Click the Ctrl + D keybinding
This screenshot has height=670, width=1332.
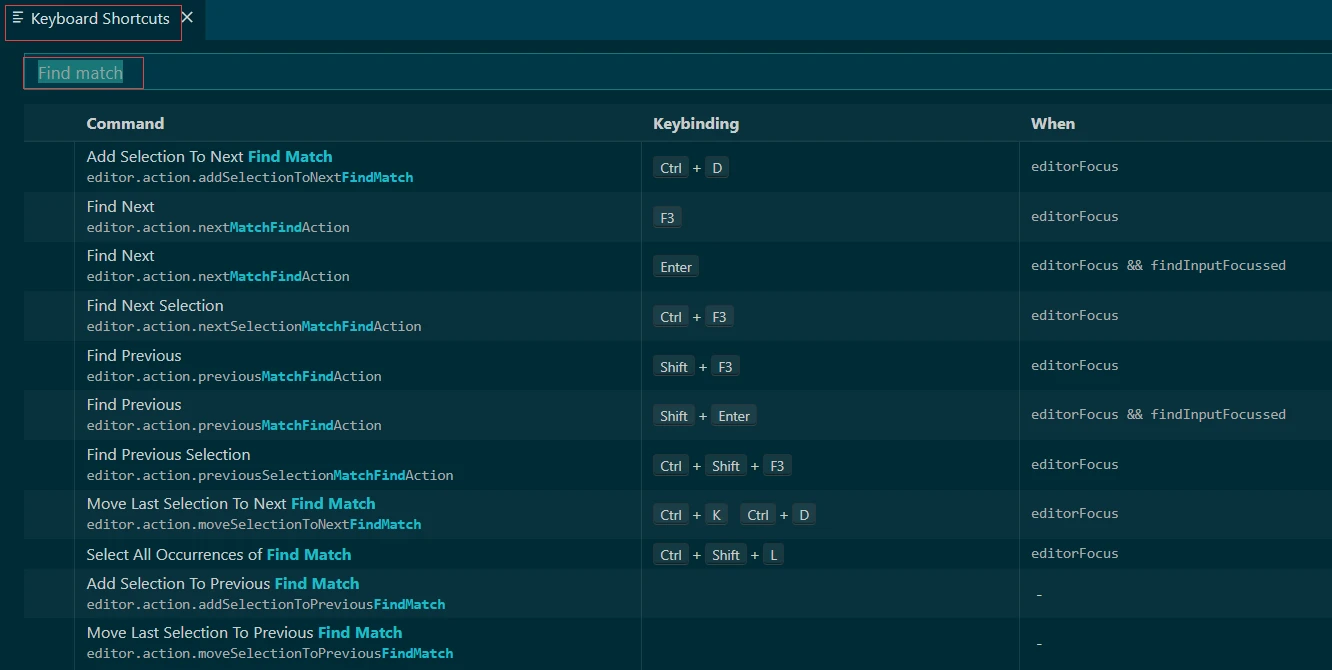(691, 168)
